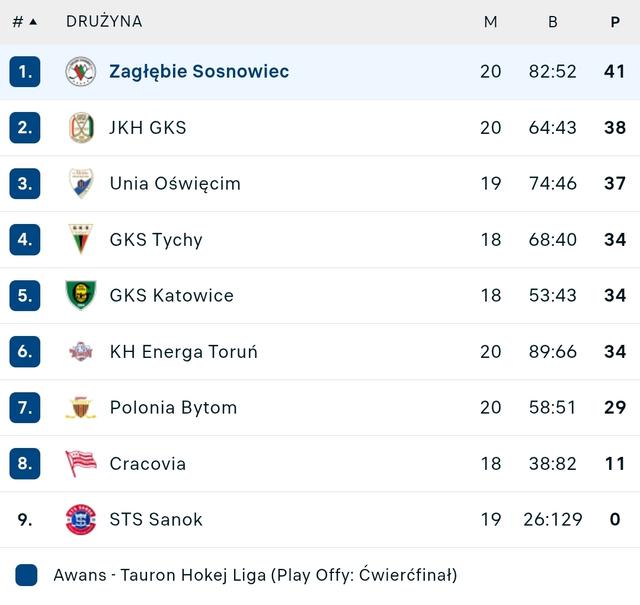
Task: Sort standings by the B column header
Action: (552, 22)
